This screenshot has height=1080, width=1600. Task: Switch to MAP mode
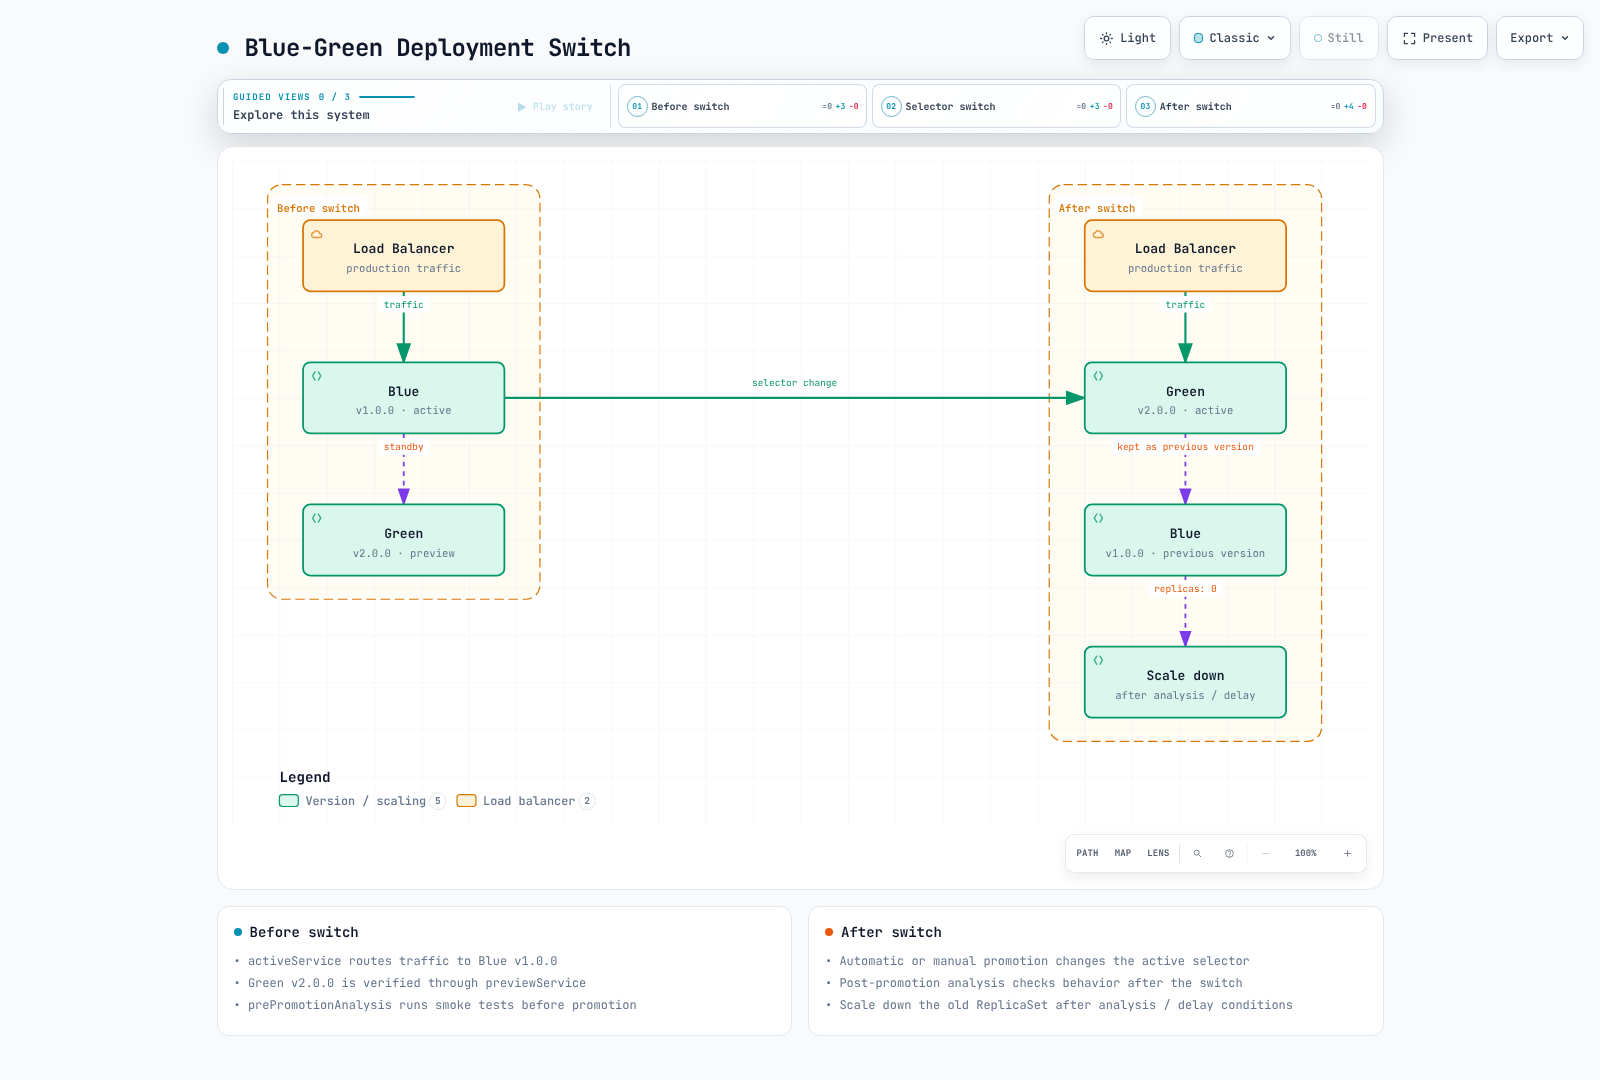[x=1123, y=853]
